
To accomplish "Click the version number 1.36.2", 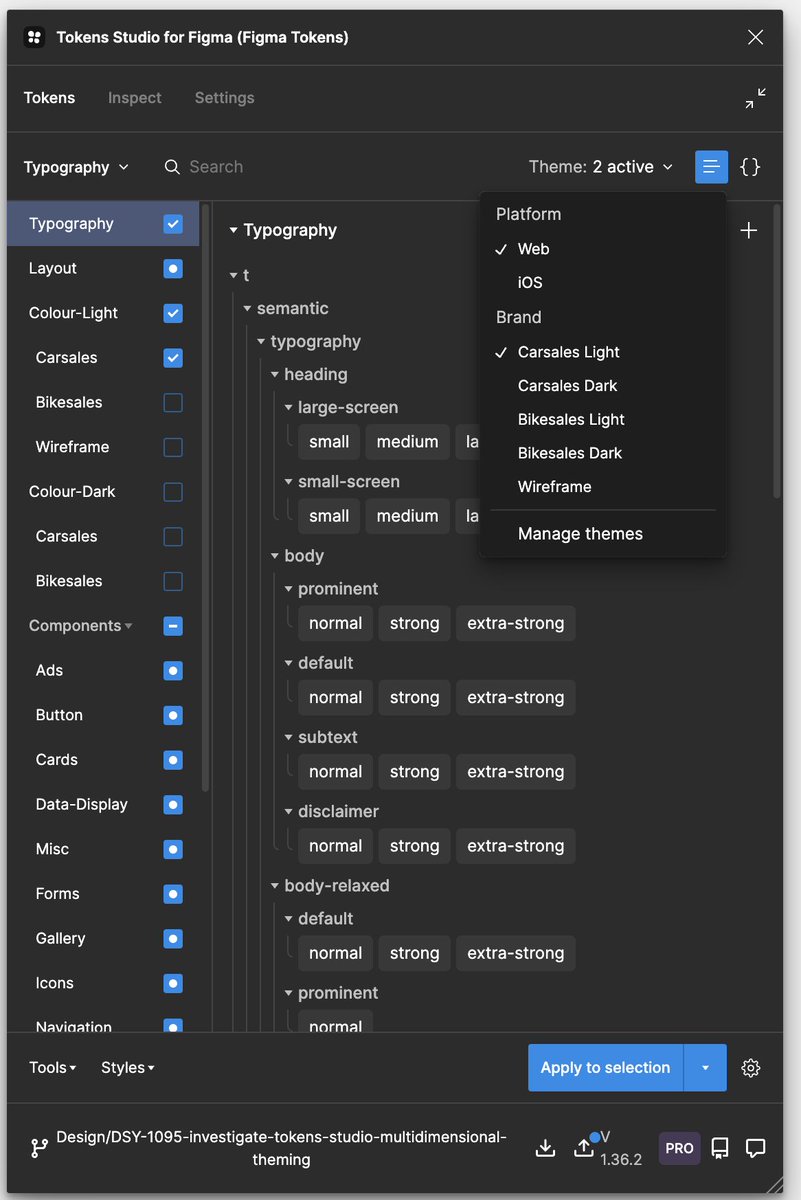I will tap(621, 1160).
